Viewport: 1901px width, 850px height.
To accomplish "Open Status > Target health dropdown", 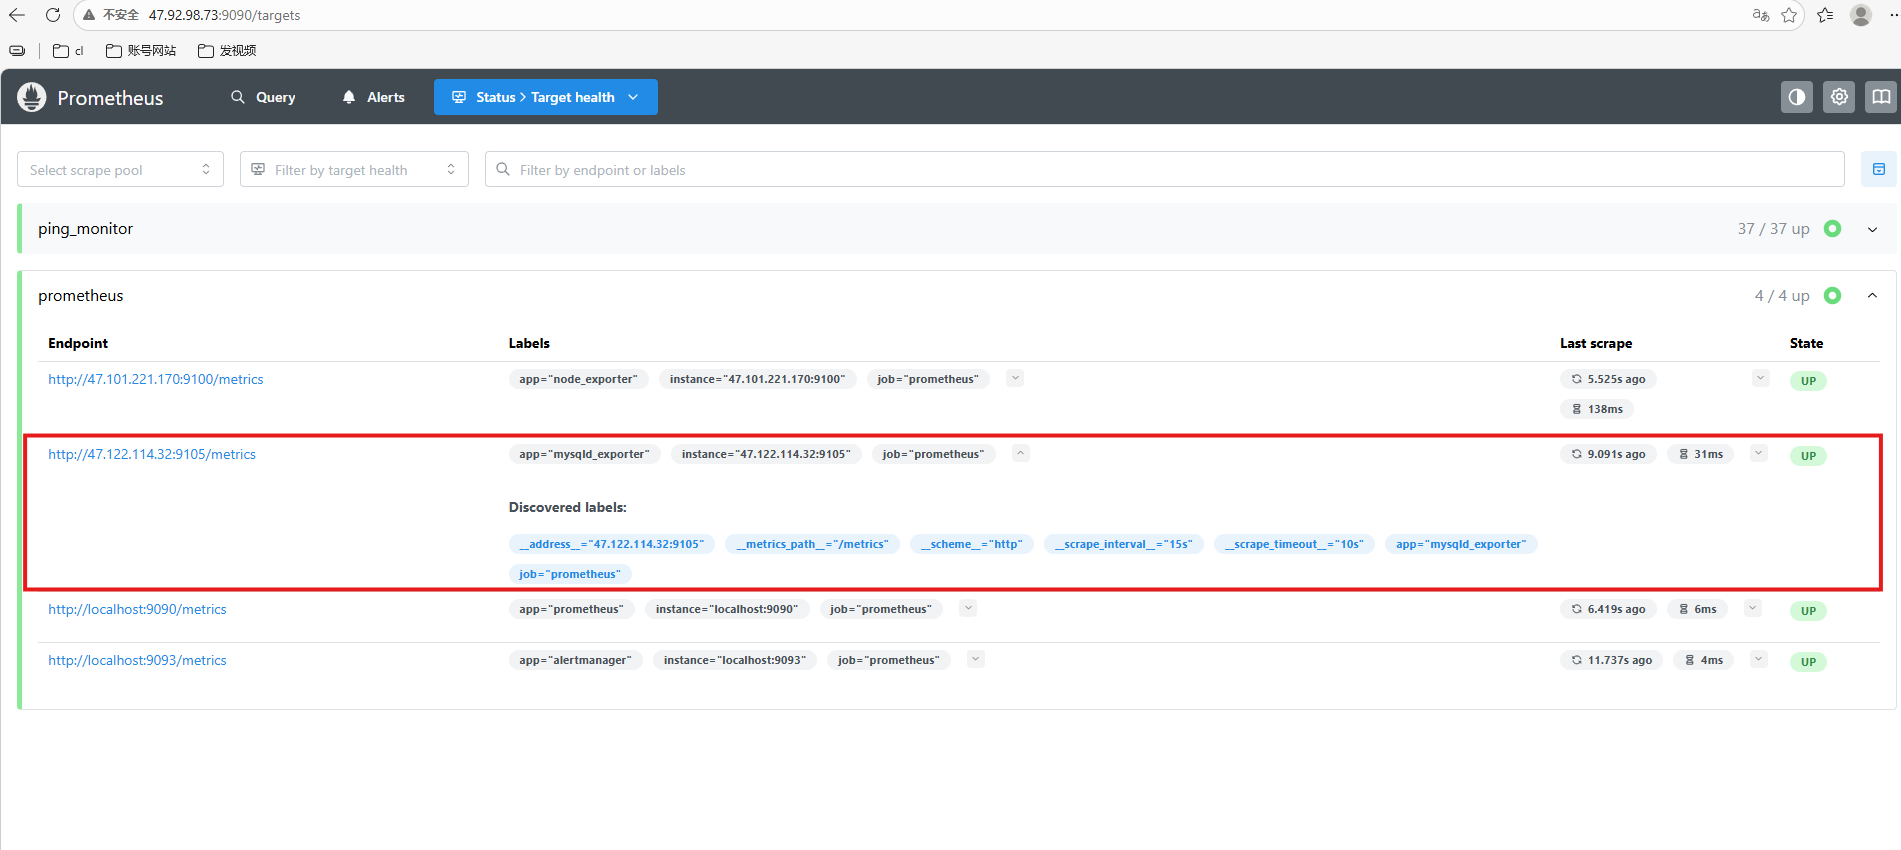I will (x=545, y=97).
